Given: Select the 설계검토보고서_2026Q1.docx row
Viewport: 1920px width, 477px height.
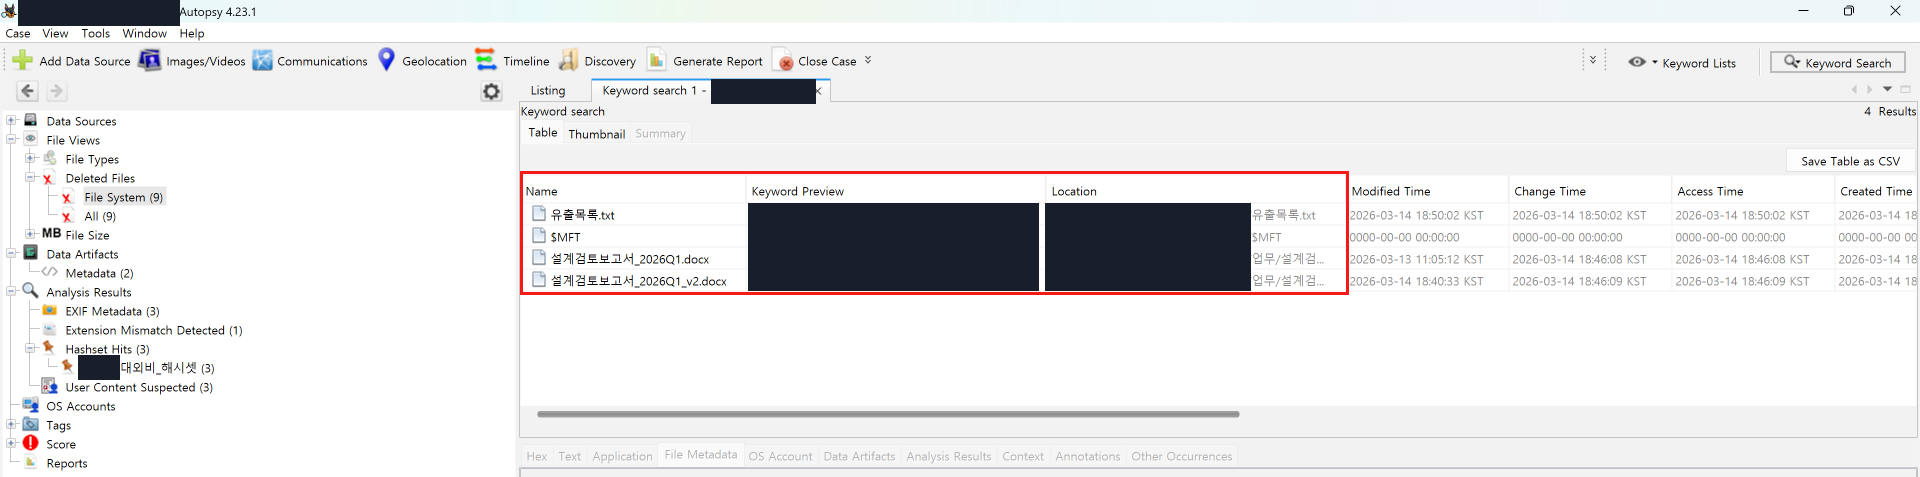Looking at the screenshot, I should coord(1219,259).
